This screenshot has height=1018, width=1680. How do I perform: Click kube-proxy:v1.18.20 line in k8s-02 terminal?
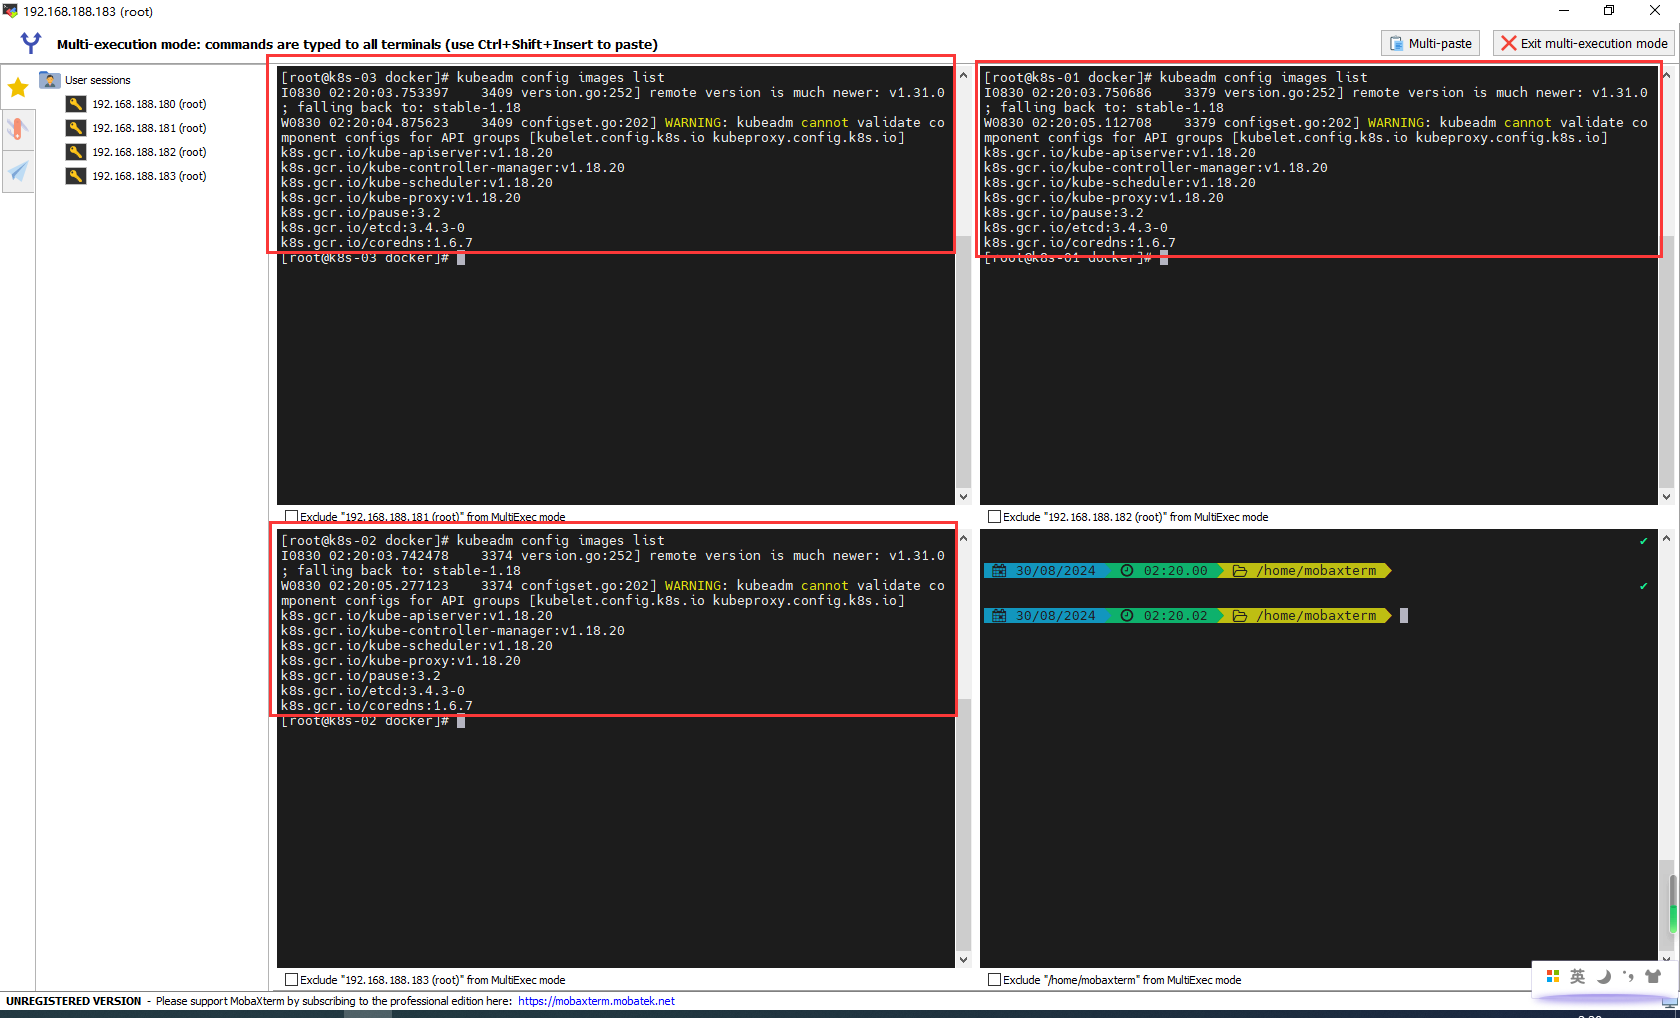coord(401,661)
